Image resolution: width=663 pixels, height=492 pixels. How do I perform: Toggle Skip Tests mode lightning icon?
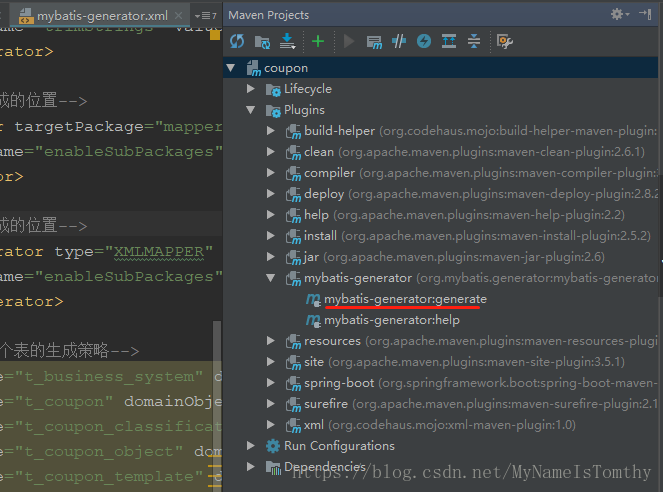click(x=424, y=41)
